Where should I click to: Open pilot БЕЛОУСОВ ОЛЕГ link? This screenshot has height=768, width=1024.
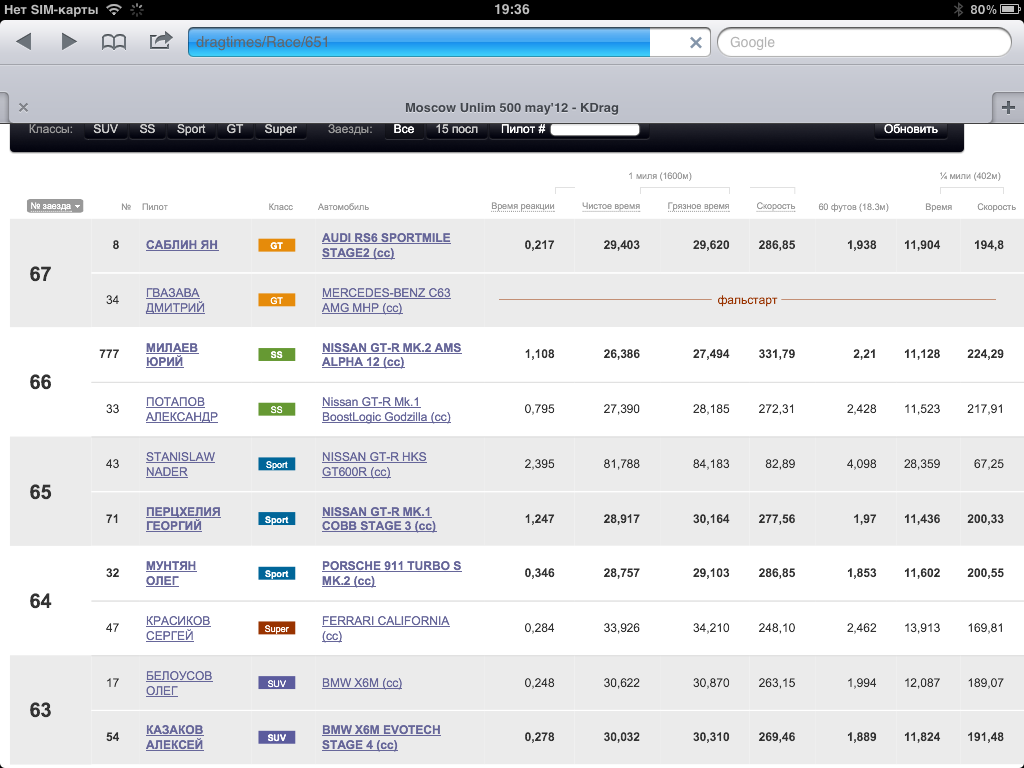click(179, 683)
